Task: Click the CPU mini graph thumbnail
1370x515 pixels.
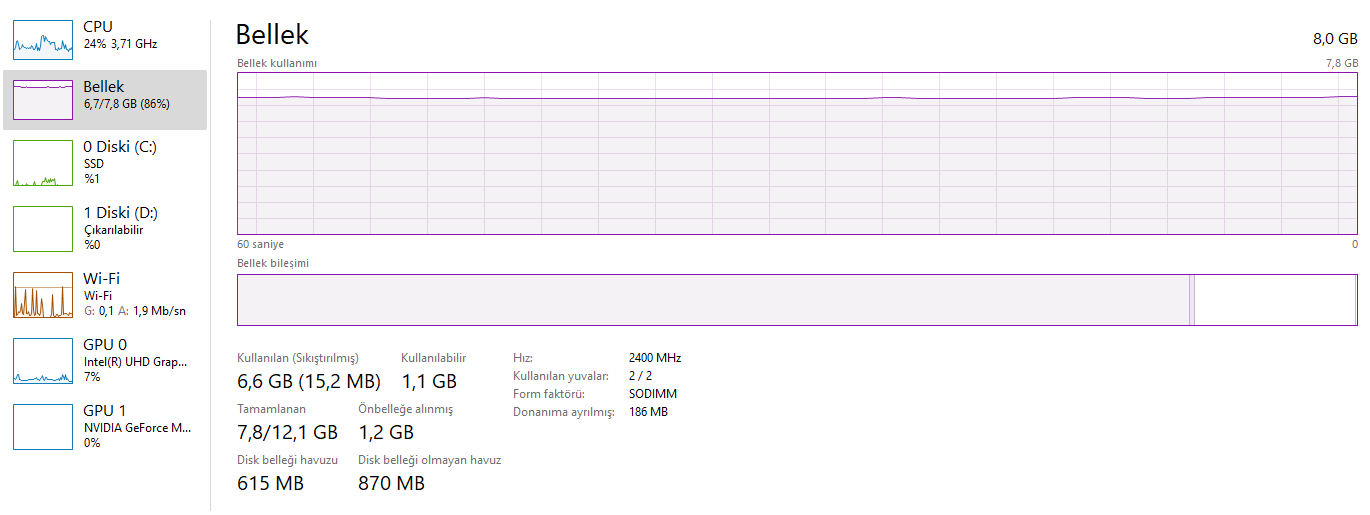Action: coord(43,36)
